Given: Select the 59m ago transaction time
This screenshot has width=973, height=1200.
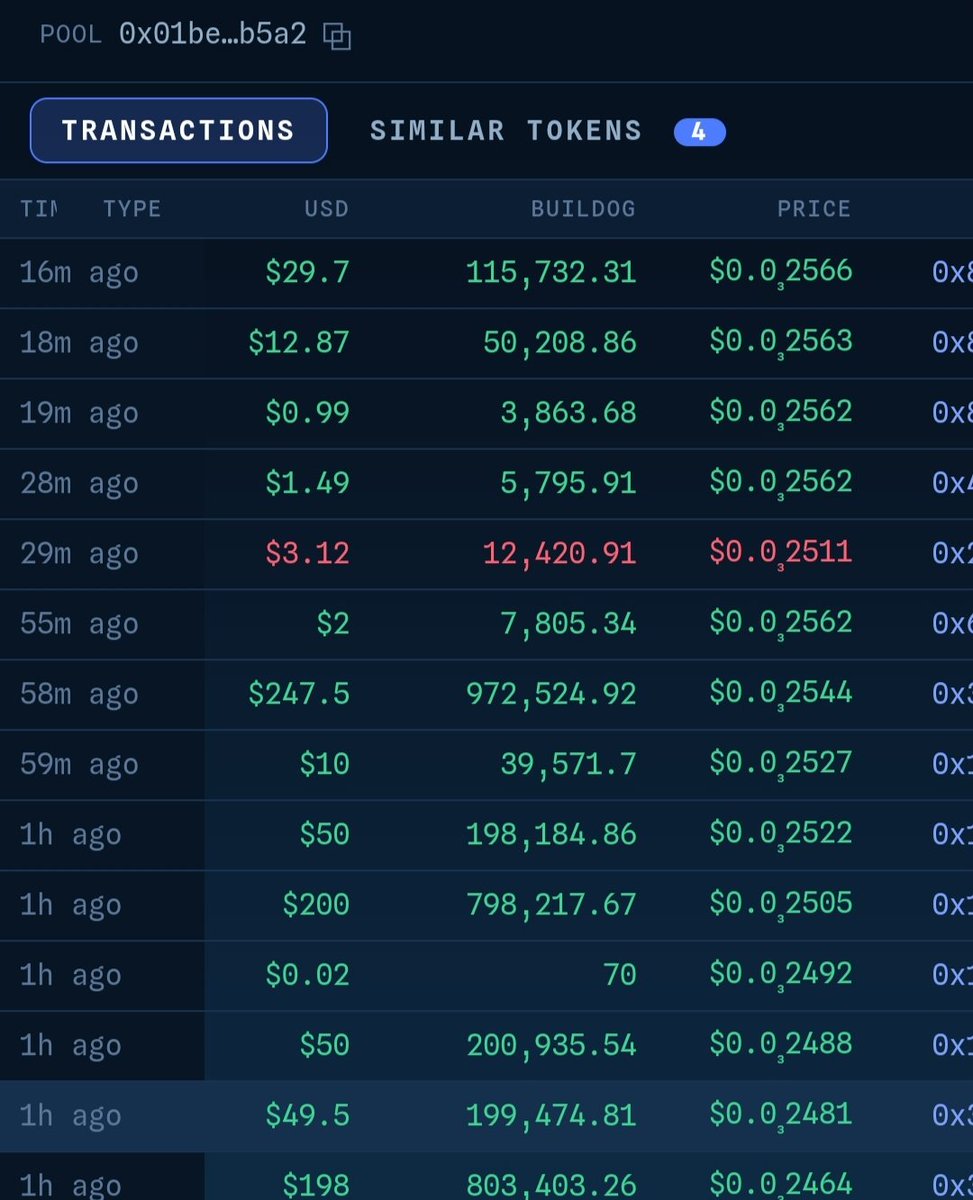Looking at the screenshot, I should tap(79, 764).
